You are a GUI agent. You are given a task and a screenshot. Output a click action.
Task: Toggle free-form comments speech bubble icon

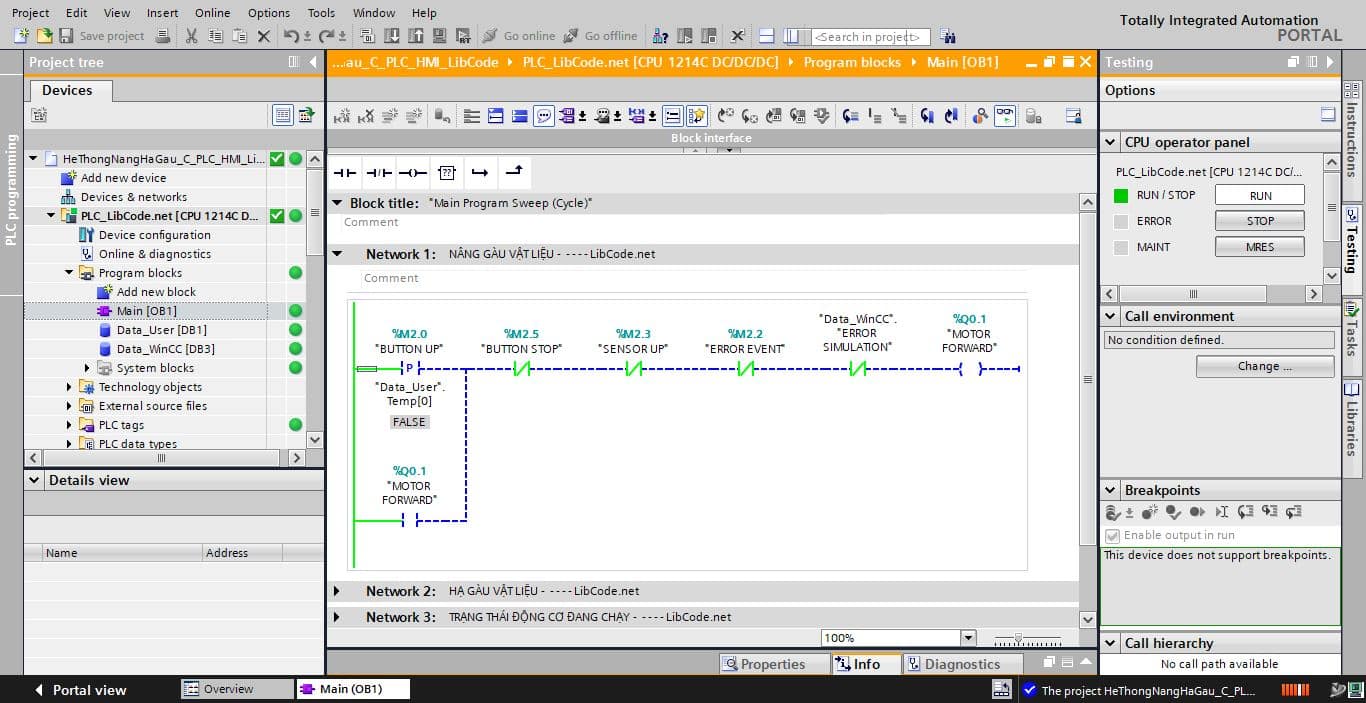(544, 116)
